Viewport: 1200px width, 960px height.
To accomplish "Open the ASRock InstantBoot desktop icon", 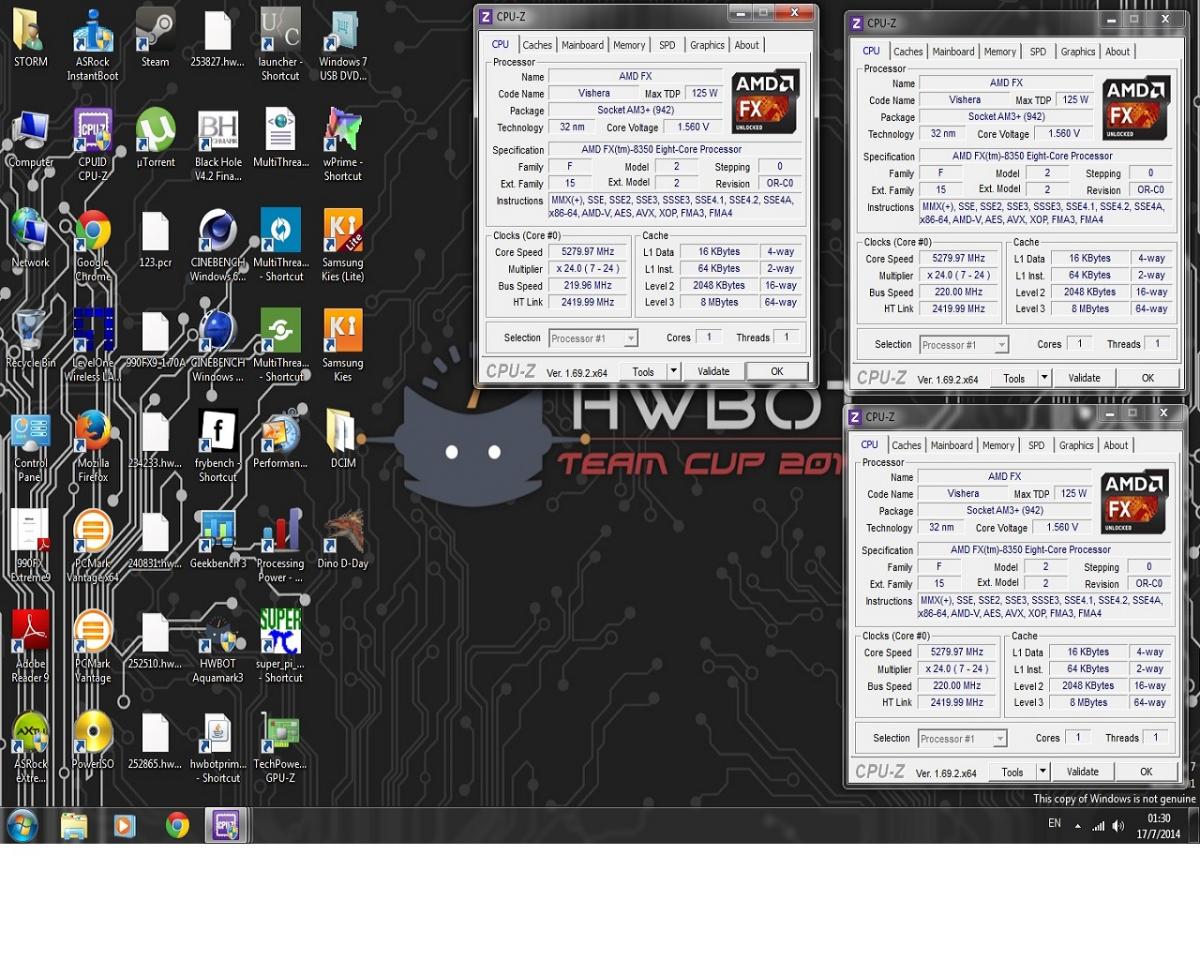I will click(93, 45).
